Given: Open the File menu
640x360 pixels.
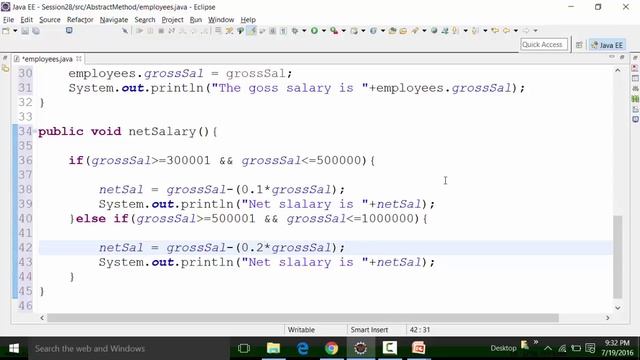Looking at the screenshot, I should pos(8,20).
